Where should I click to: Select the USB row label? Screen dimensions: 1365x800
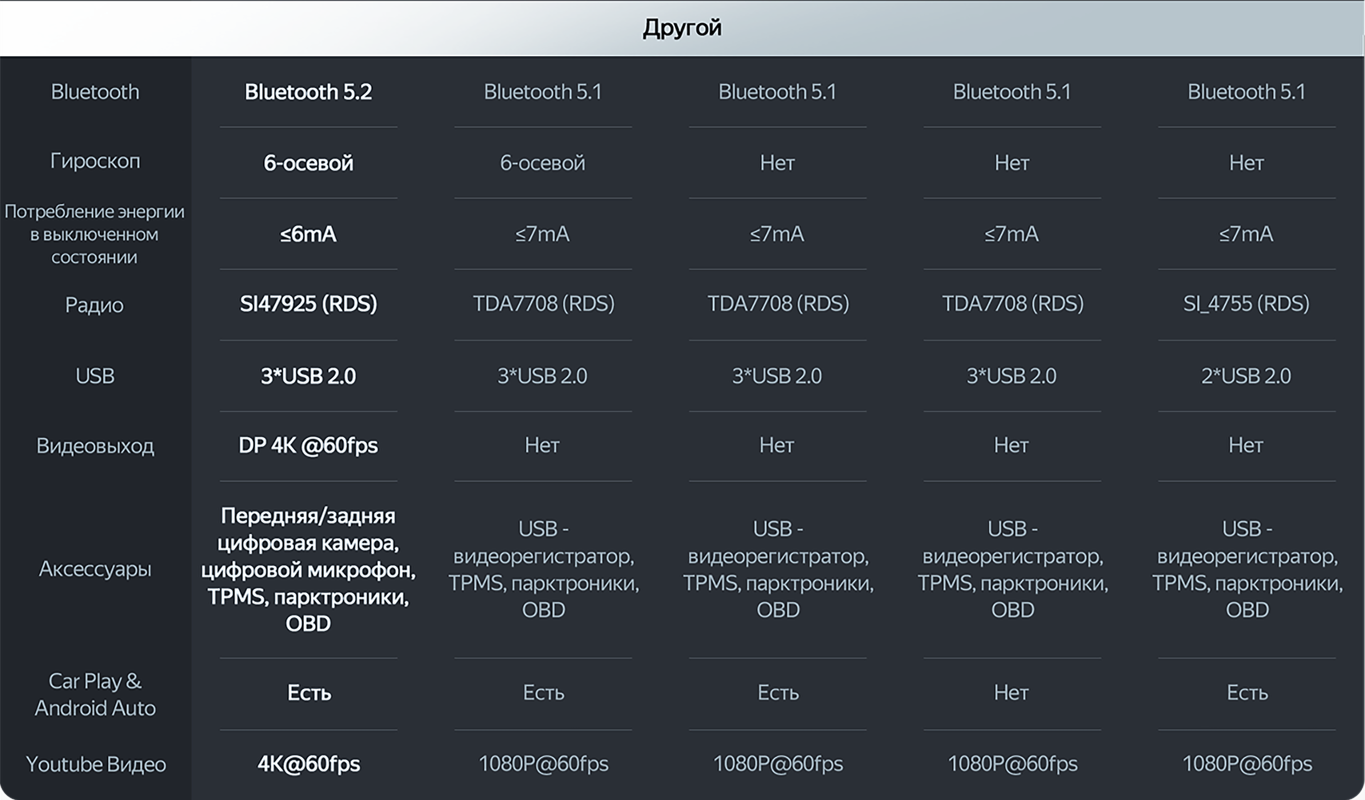95,376
